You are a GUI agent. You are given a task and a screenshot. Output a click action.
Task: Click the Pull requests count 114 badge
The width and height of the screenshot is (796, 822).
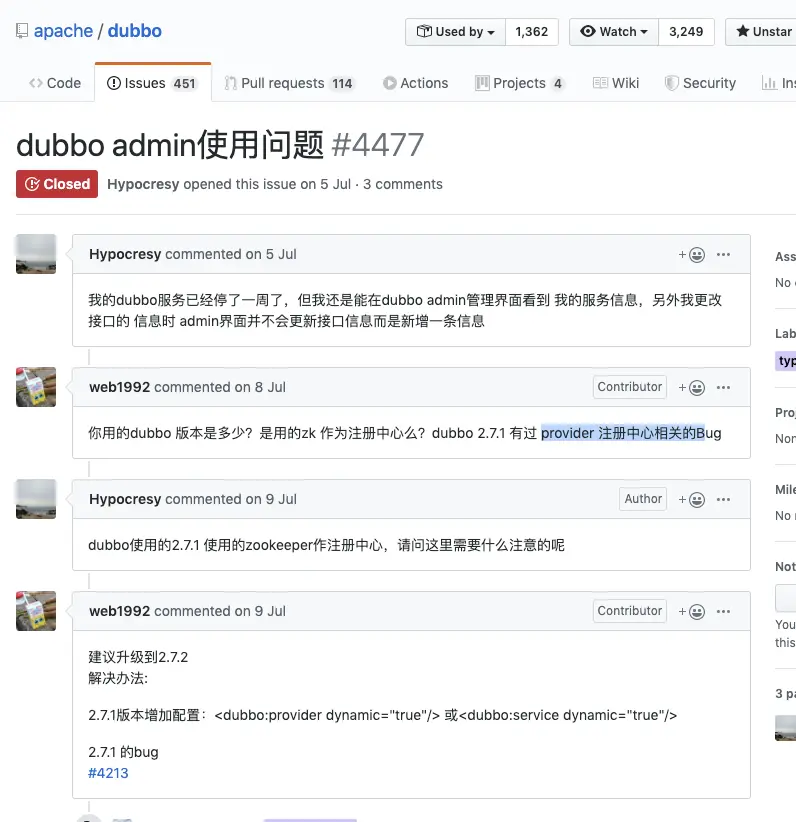pos(342,83)
